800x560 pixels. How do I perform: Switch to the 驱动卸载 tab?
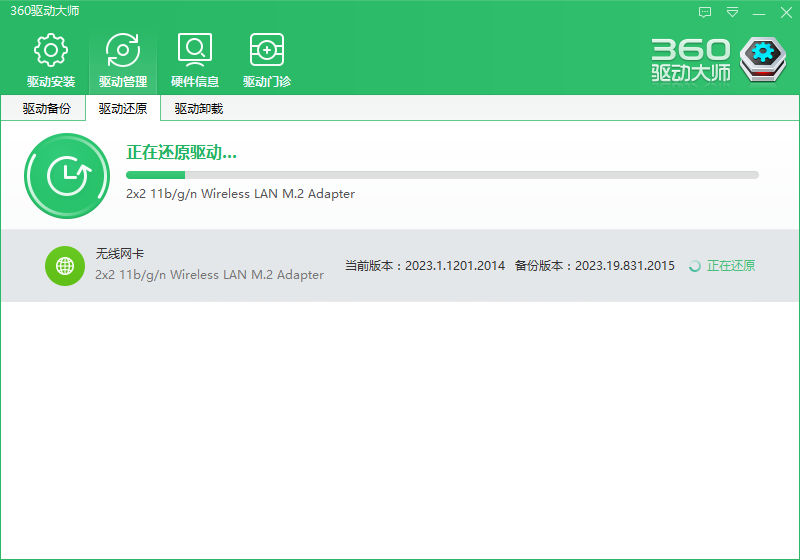[198, 109]
